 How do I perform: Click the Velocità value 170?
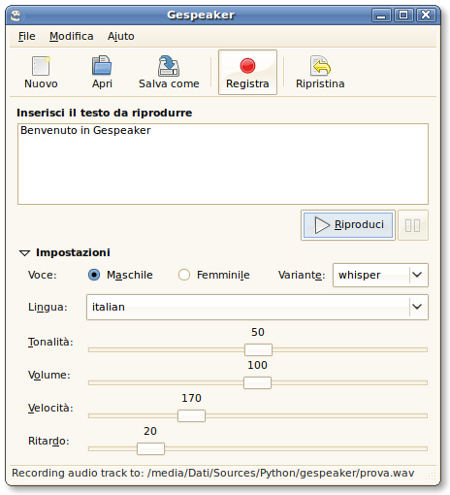(x=191, y=398)
